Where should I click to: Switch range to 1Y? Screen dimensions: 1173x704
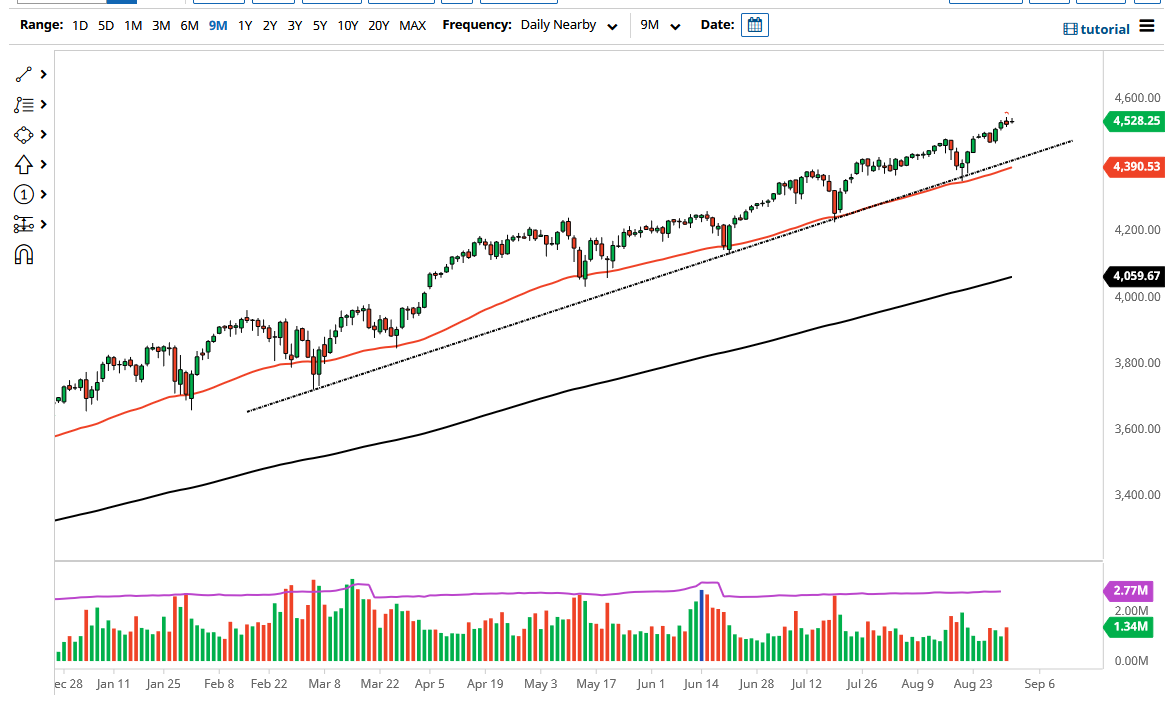point(245,26)
